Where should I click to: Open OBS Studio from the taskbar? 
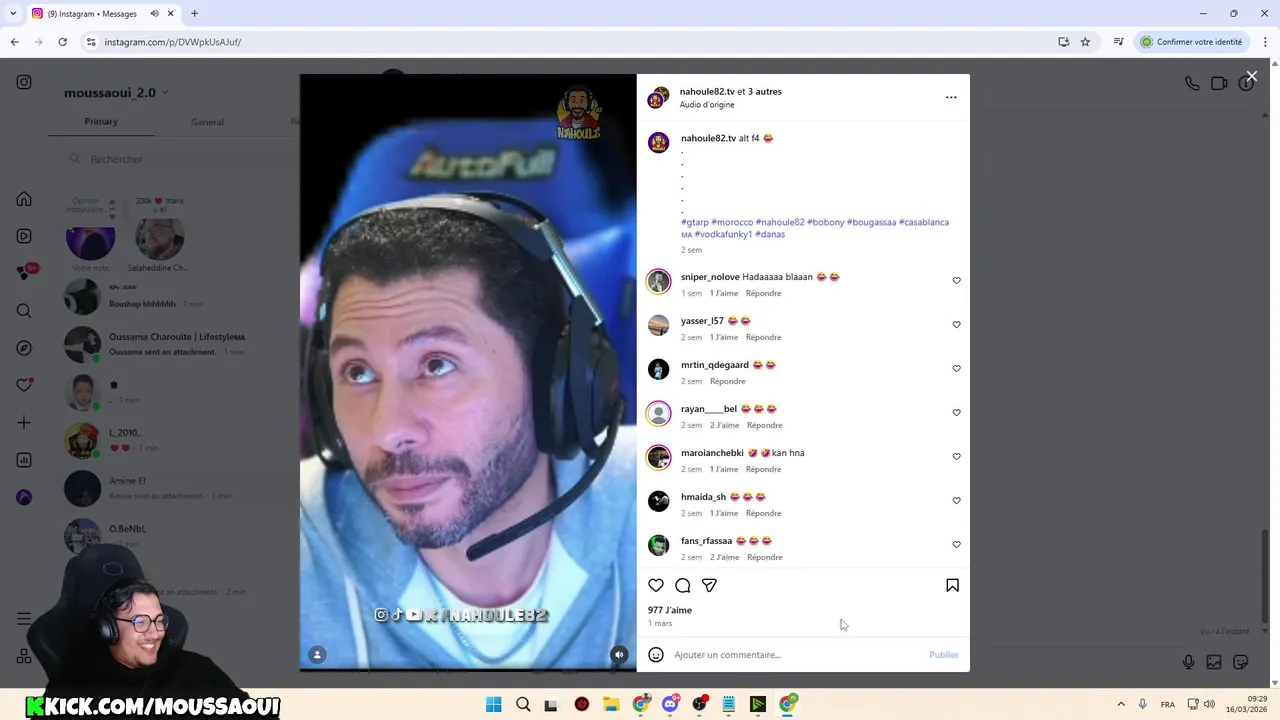pos(699,704)
